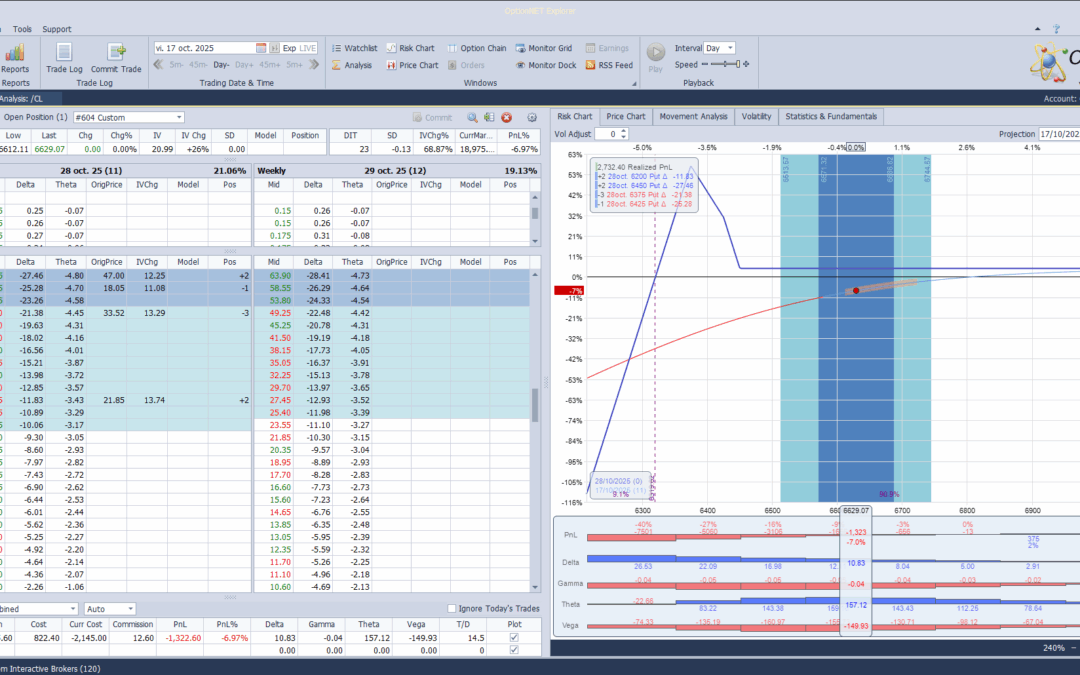
Task: Step back 5 minutes with 5m-
Action: 176,65
